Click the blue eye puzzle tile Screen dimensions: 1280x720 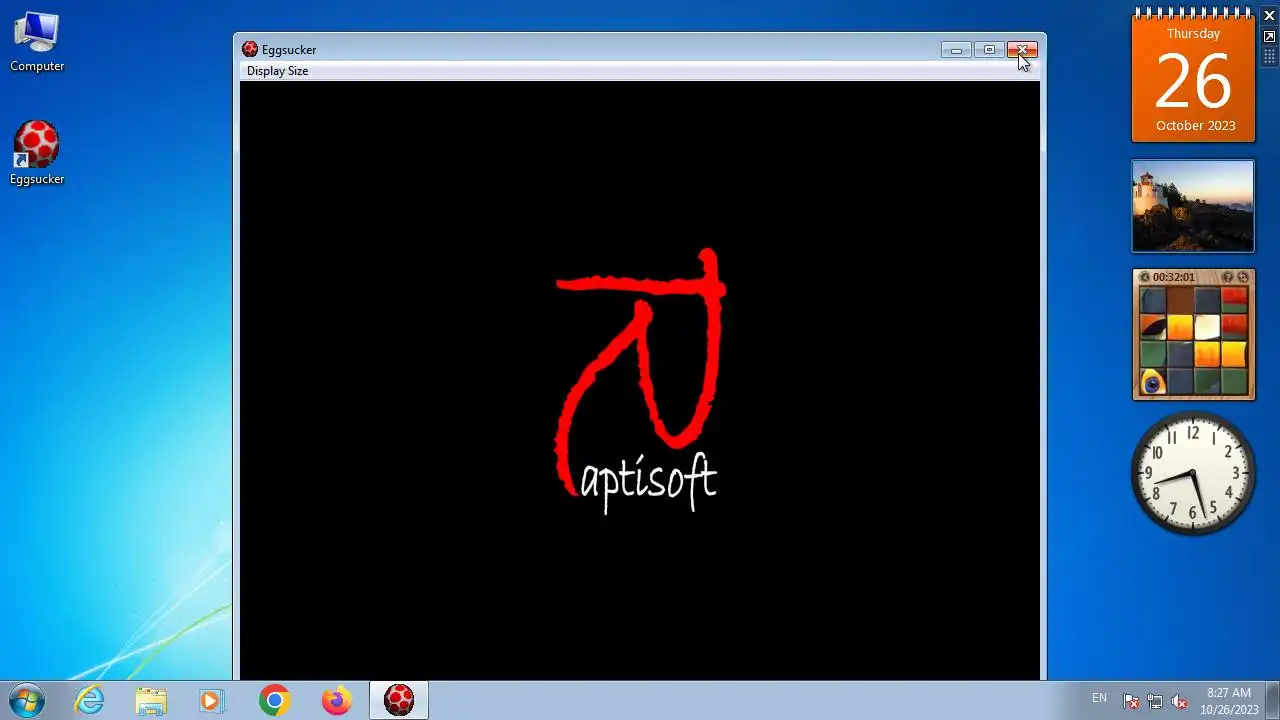[1153, 383]
